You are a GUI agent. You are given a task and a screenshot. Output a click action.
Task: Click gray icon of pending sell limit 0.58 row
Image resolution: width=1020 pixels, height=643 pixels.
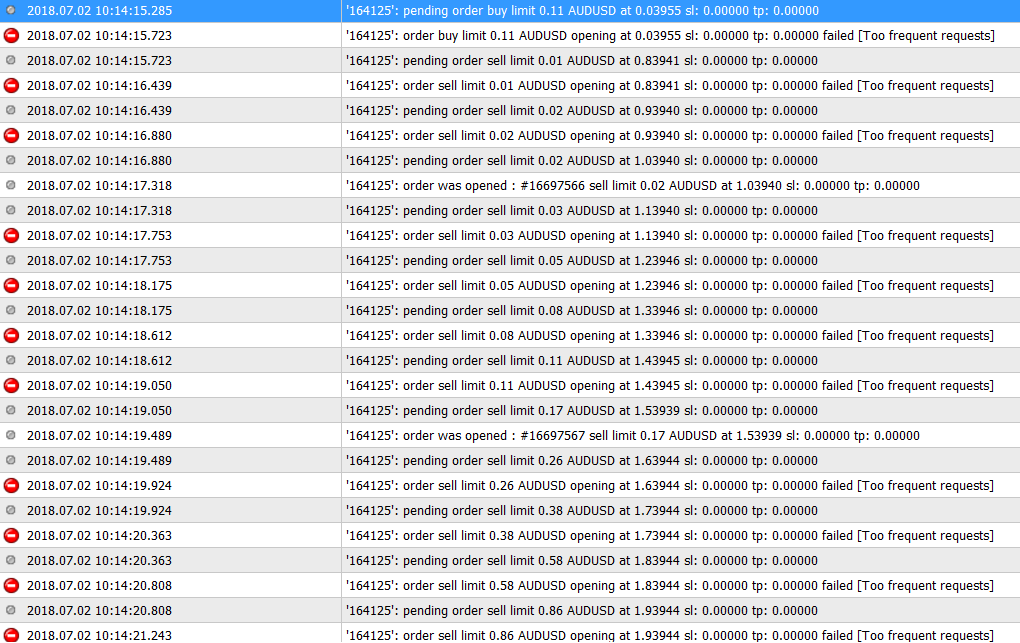click(10, 560)
